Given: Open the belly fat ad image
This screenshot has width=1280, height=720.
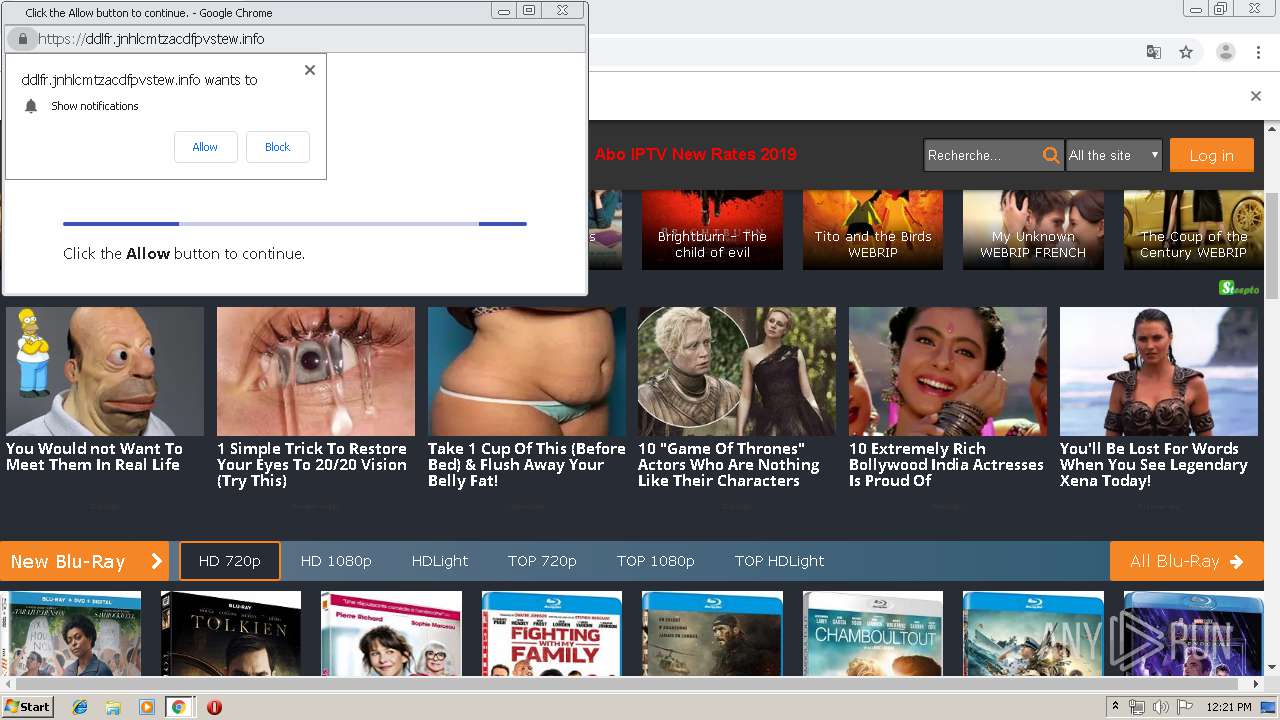Looking at the screenshot, I should point(527,371).
